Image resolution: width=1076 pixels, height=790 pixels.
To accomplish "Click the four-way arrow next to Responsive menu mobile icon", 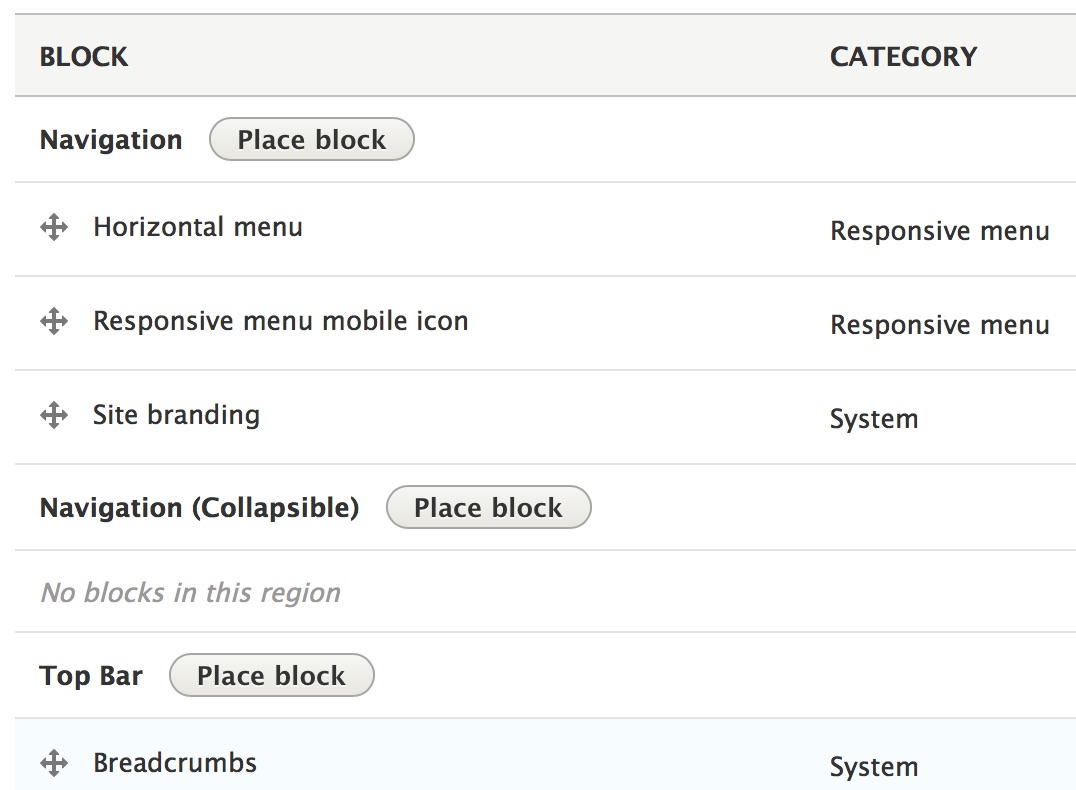I will pos(52,321).
